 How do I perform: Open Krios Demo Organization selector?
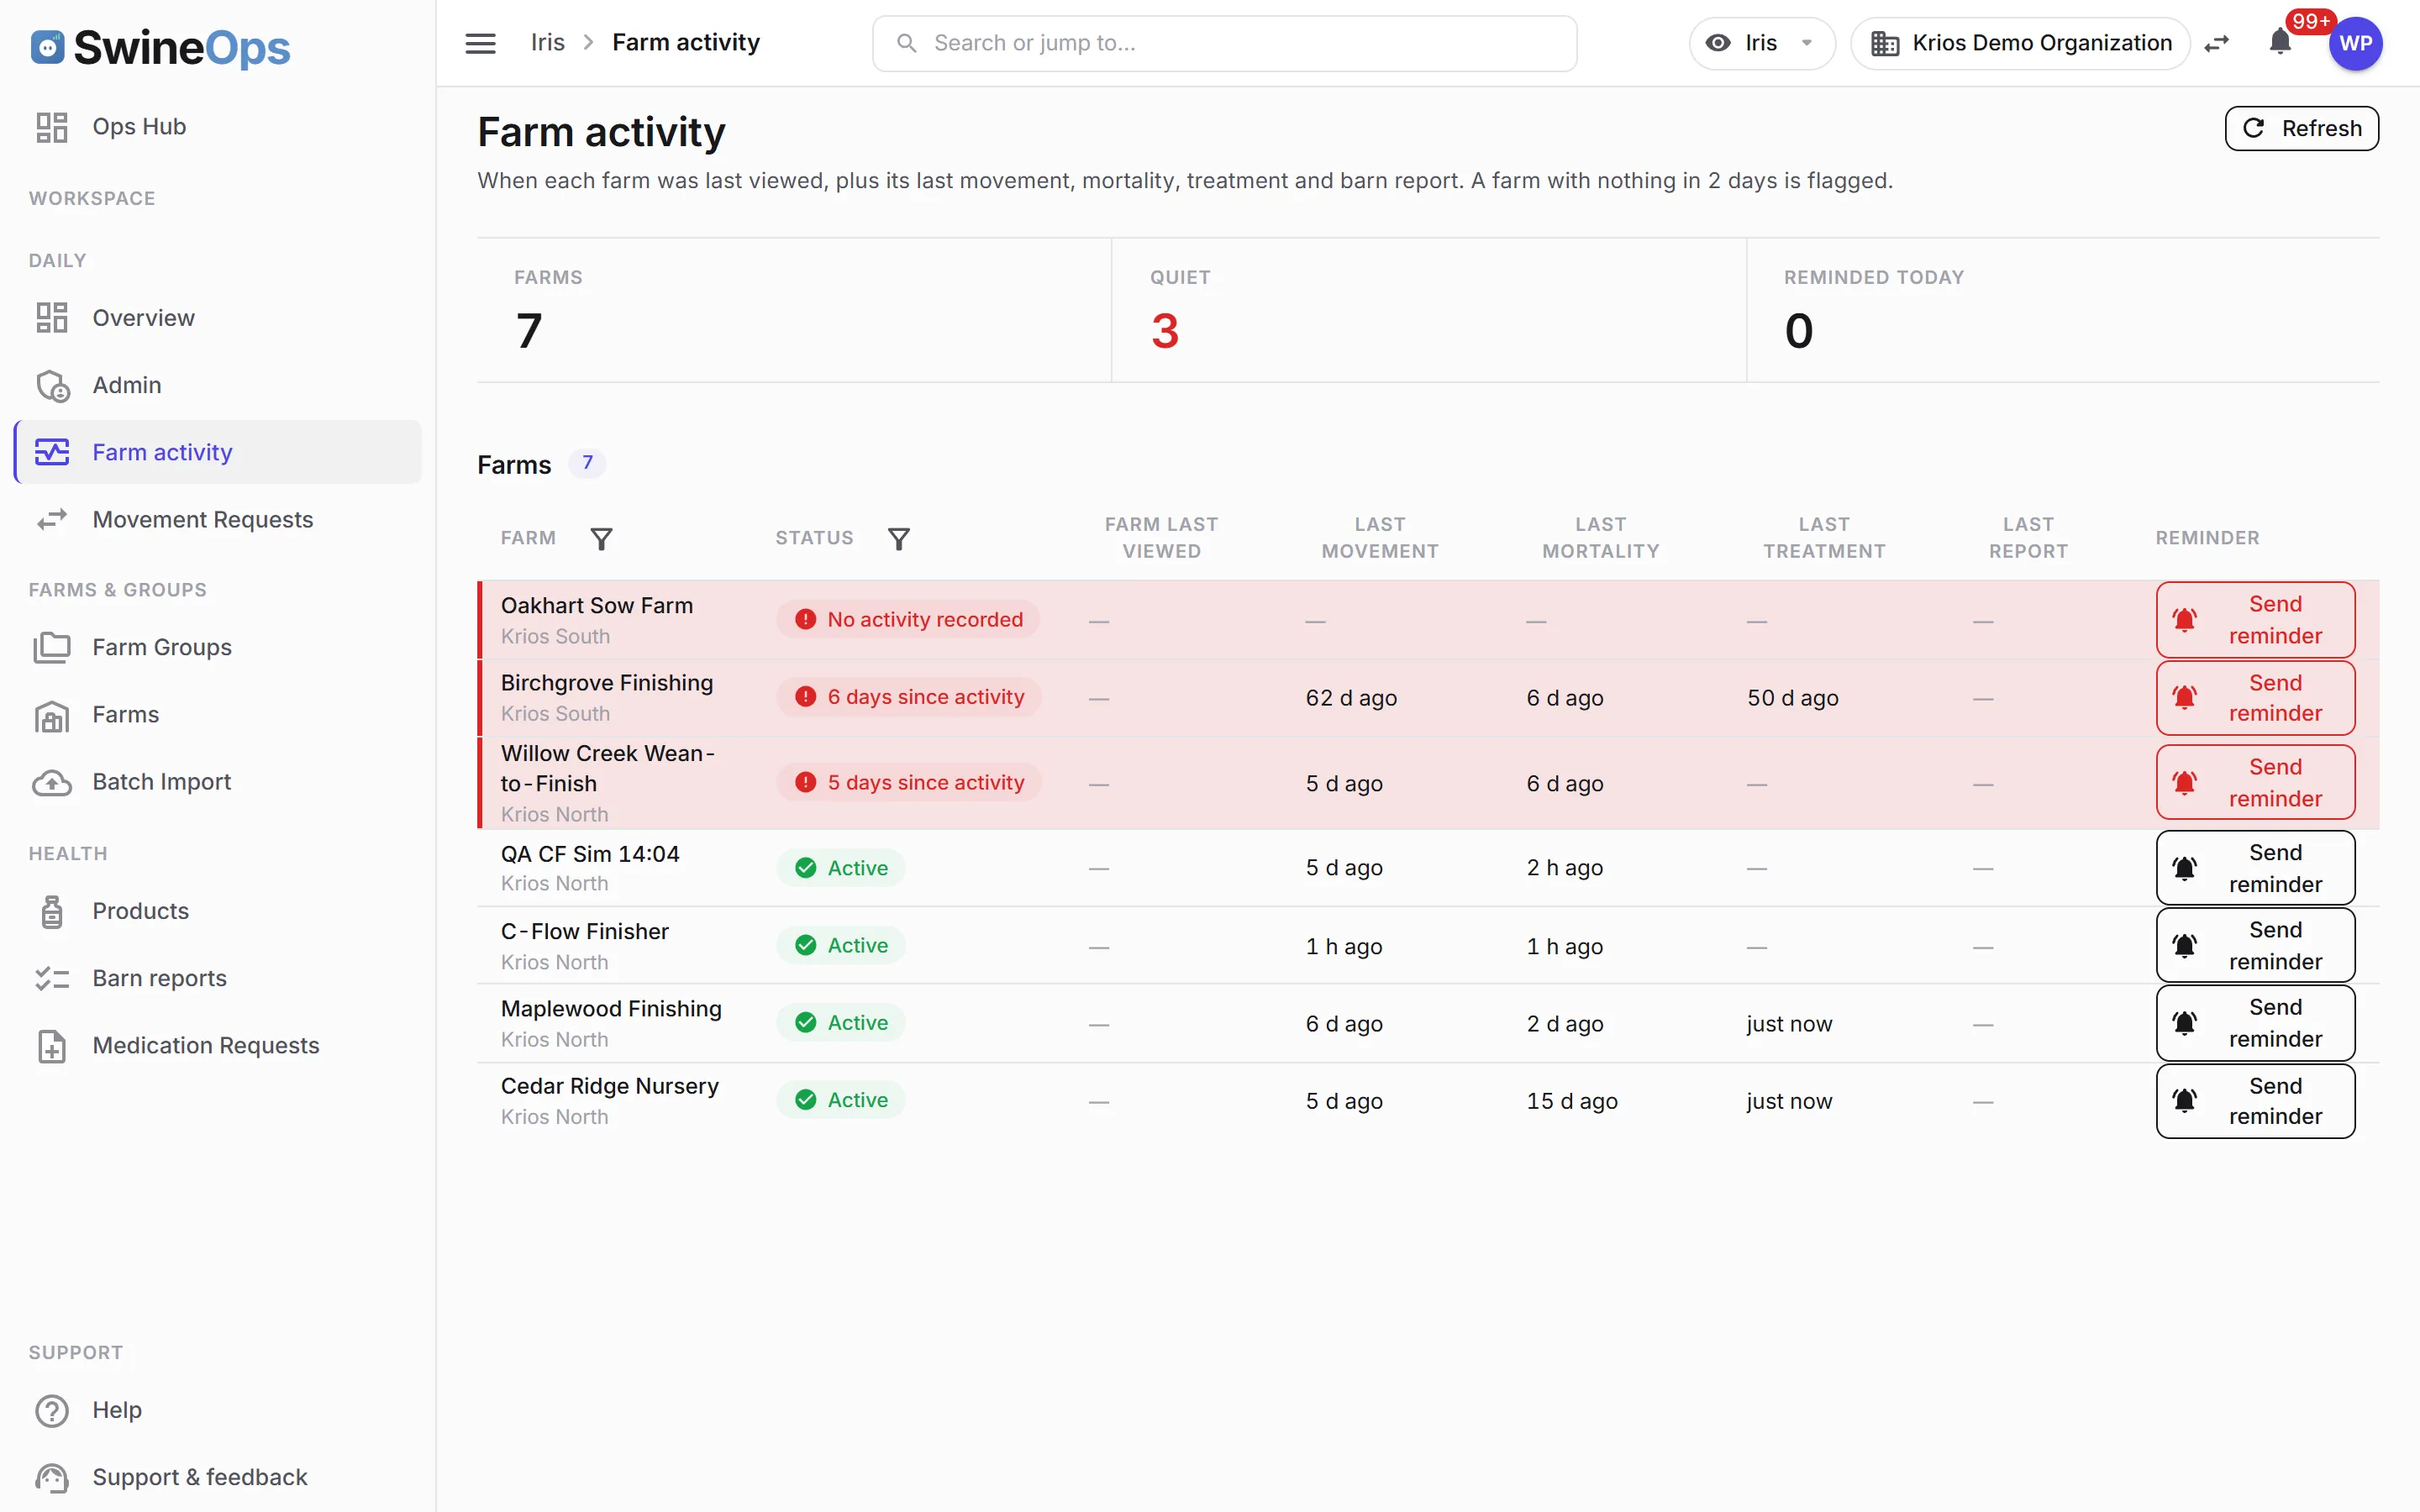pyautogui.click(x=2020, y=43)
